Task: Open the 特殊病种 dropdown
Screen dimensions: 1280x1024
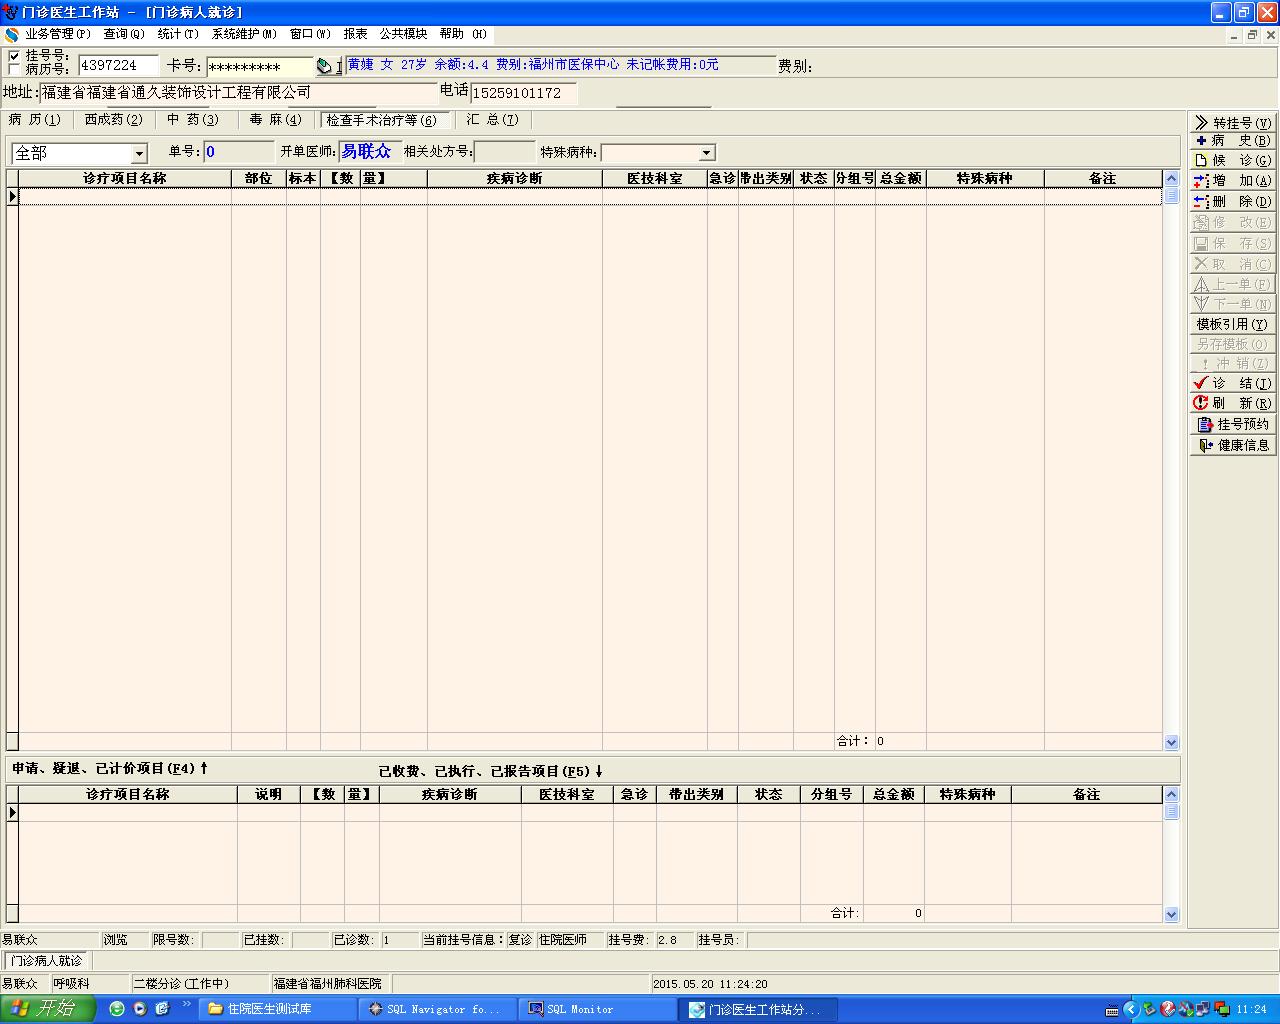Action: [x=707, y=153]
